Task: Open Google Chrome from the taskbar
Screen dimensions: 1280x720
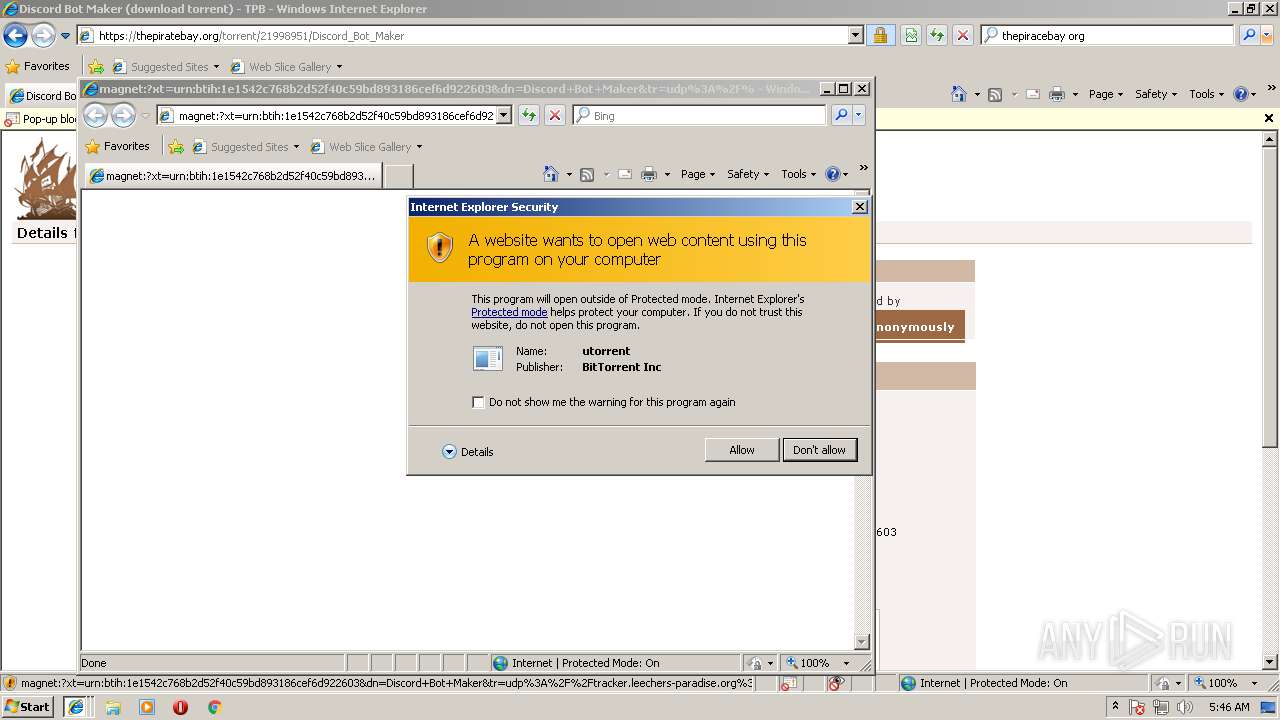Action: (x=213, y=707)
